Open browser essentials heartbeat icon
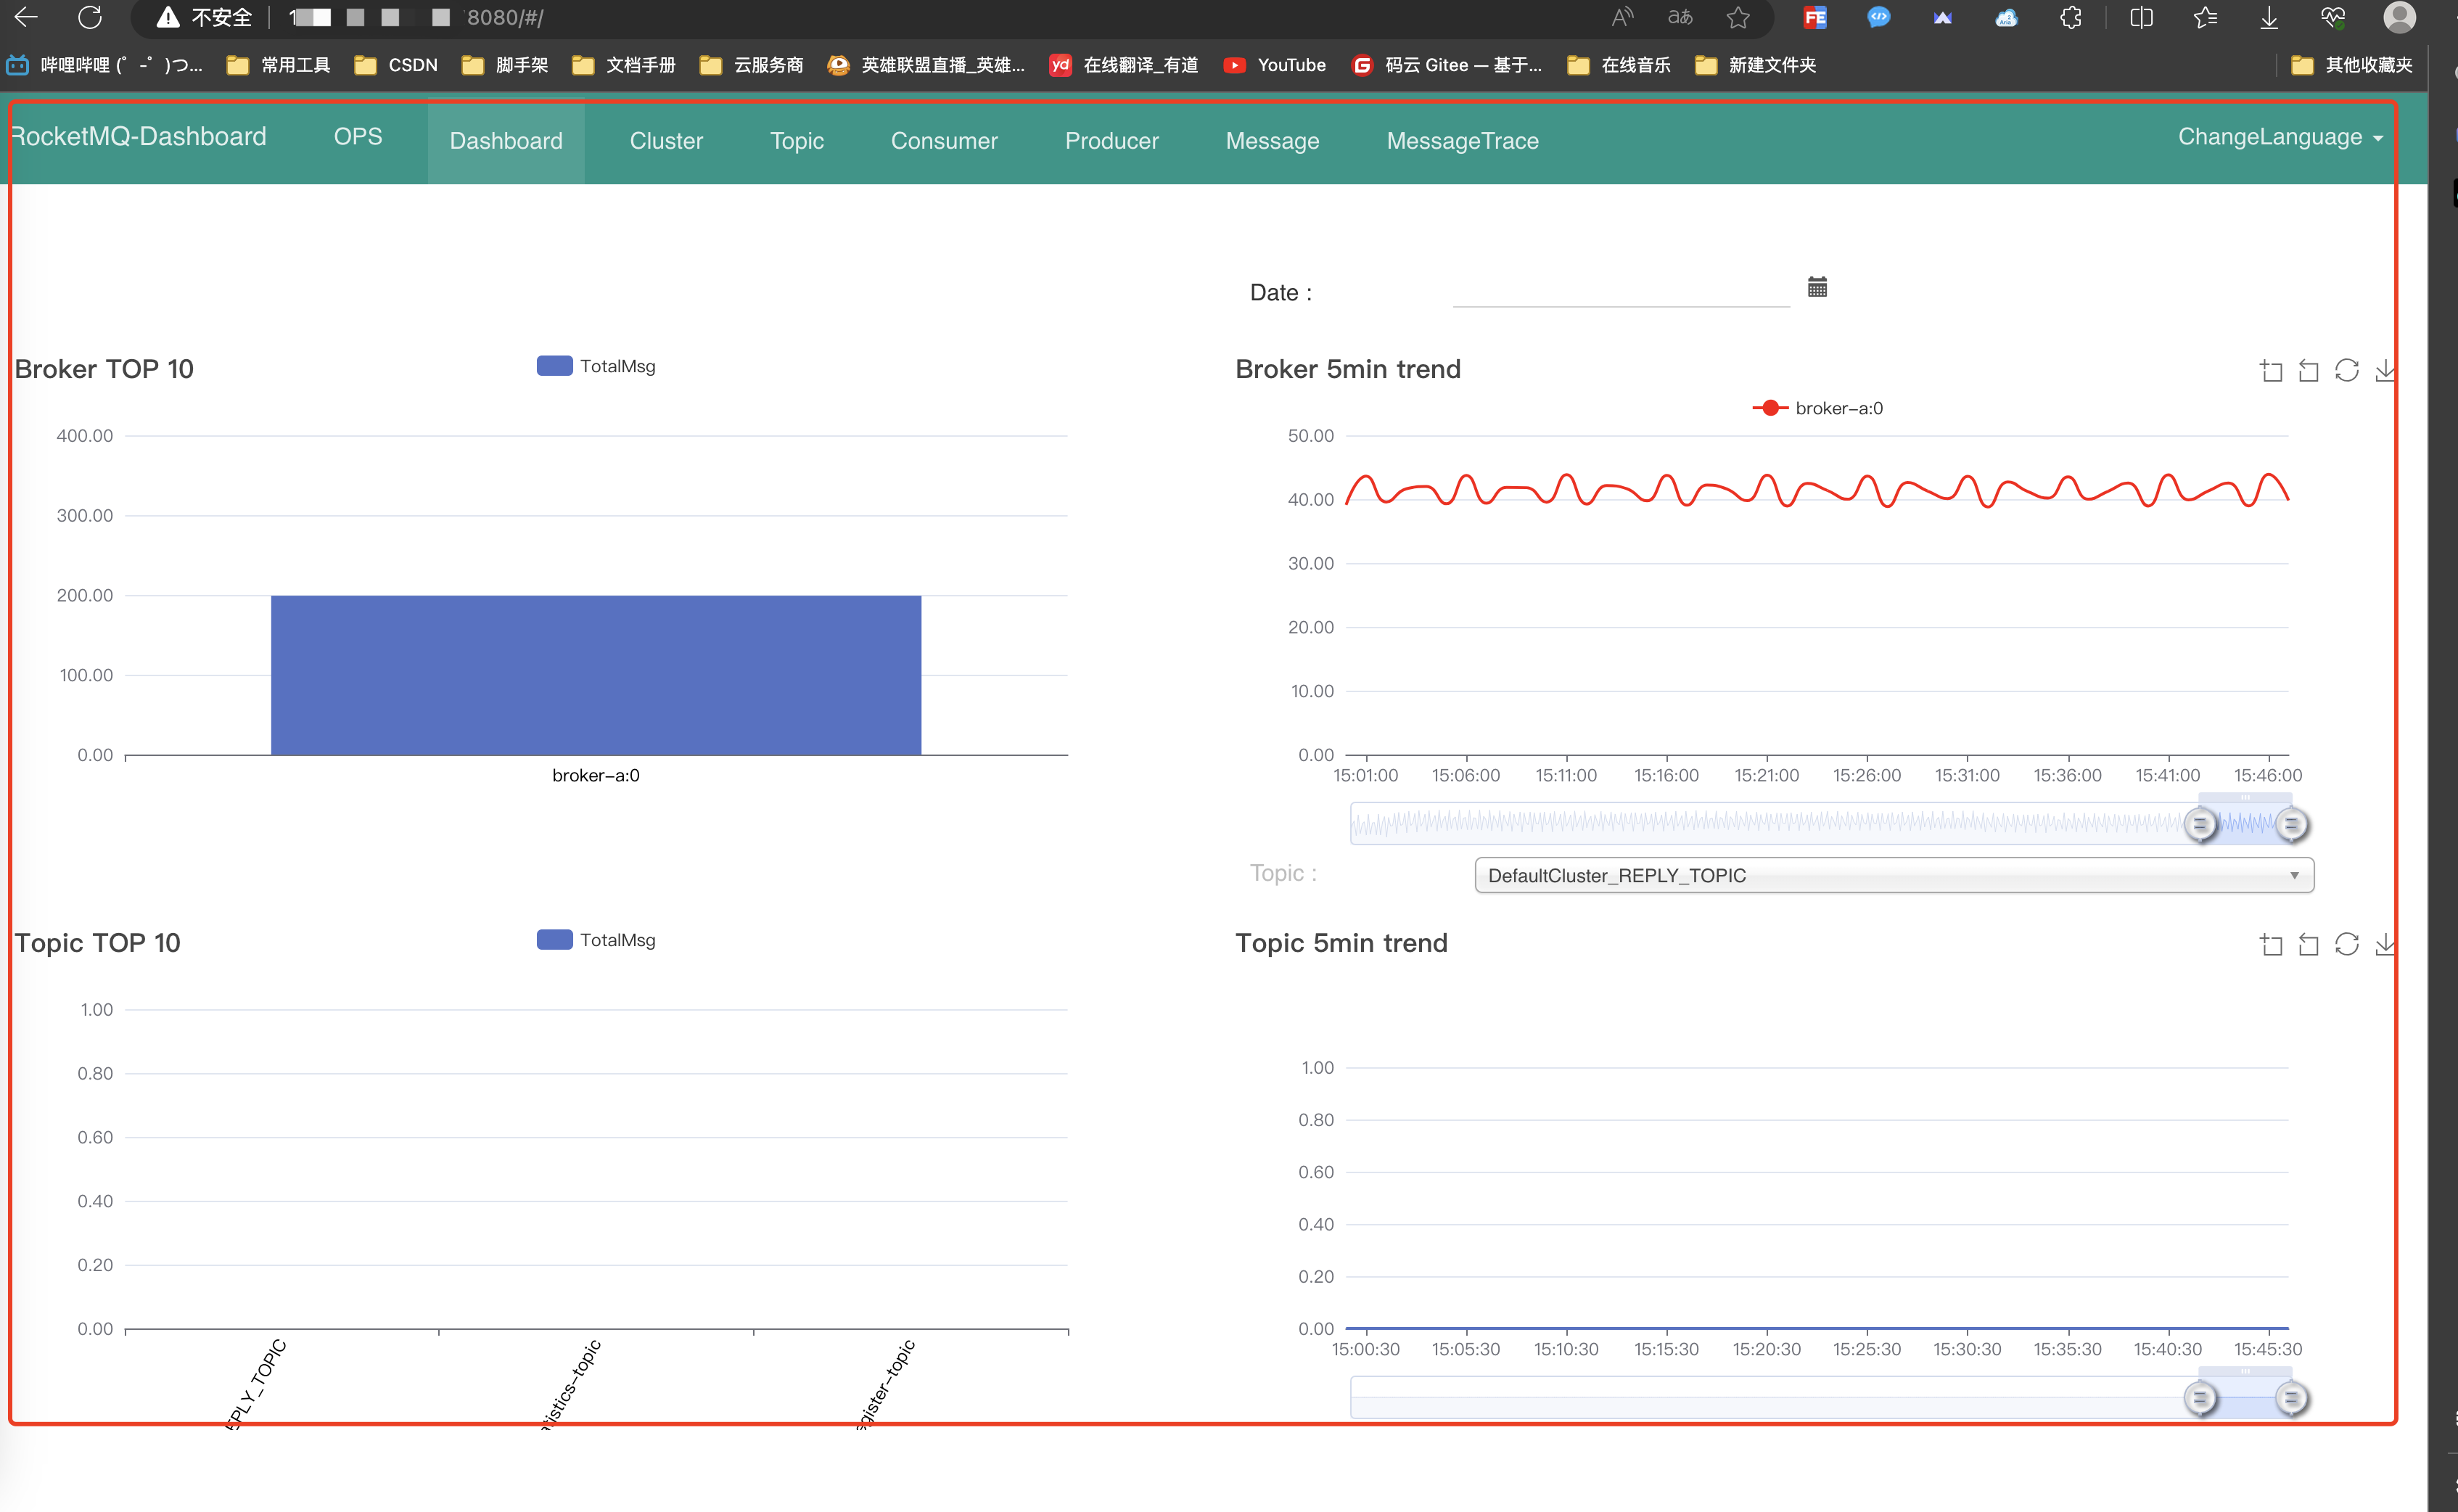 pyautogui.click(x=2333, y=17)
